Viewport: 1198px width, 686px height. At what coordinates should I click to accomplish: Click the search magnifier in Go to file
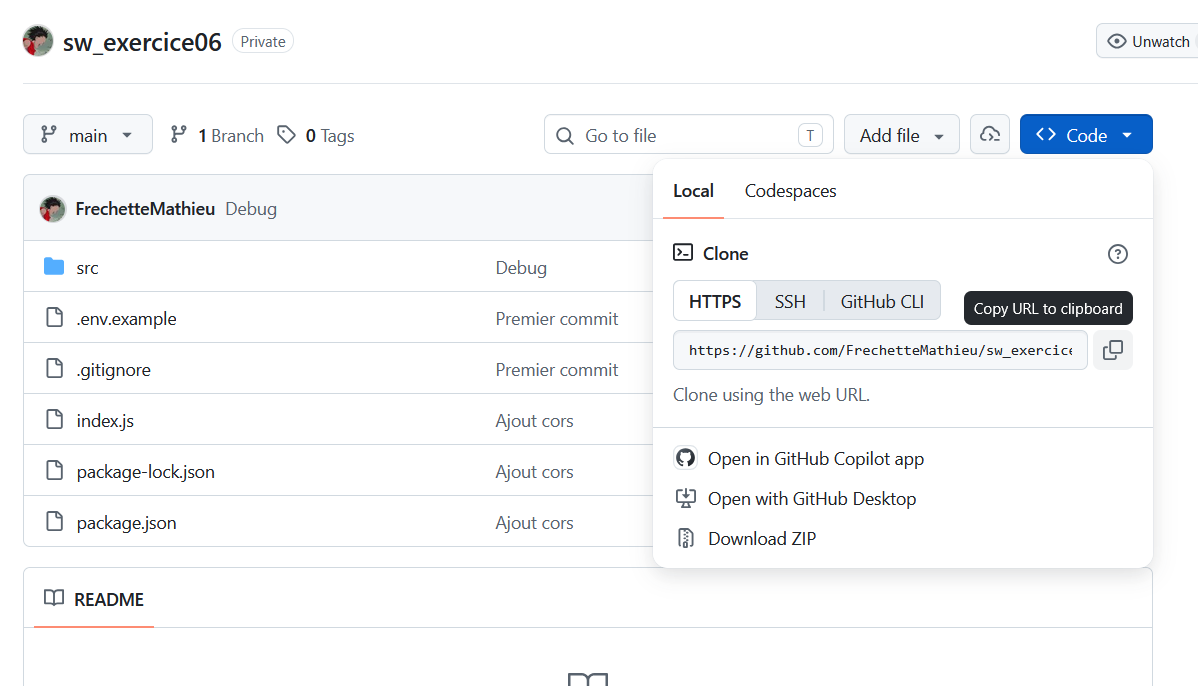(565, 136)
